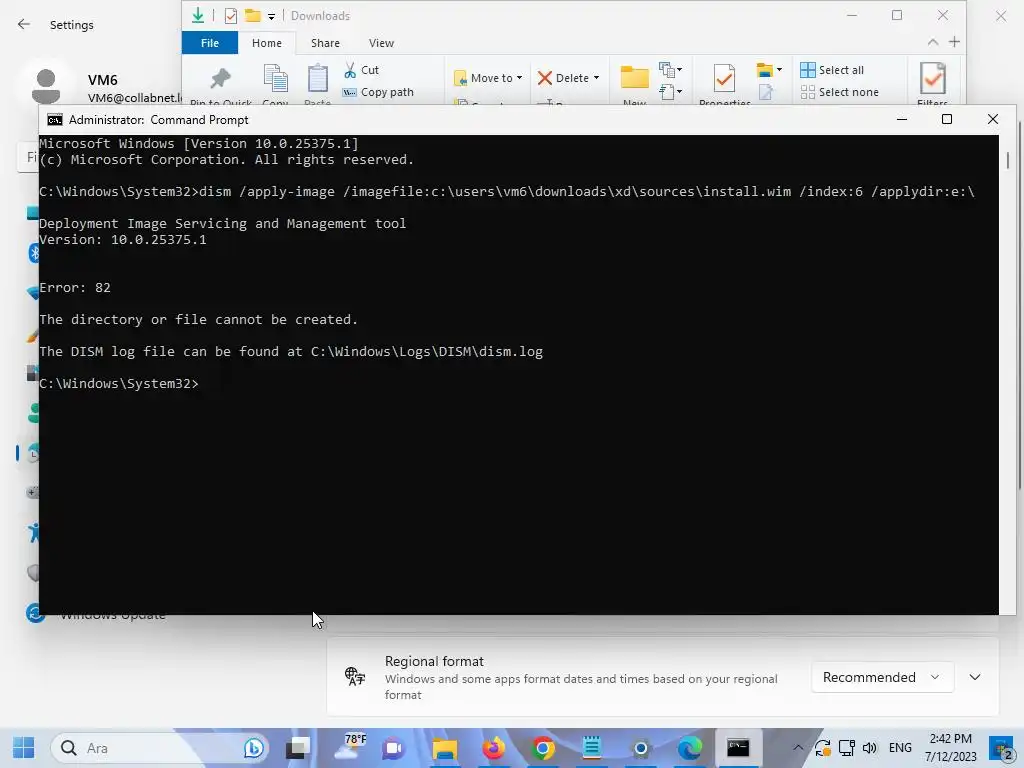1024x768 pixels.
Task: Switch to the View ribbon tab
Action: 381,43
